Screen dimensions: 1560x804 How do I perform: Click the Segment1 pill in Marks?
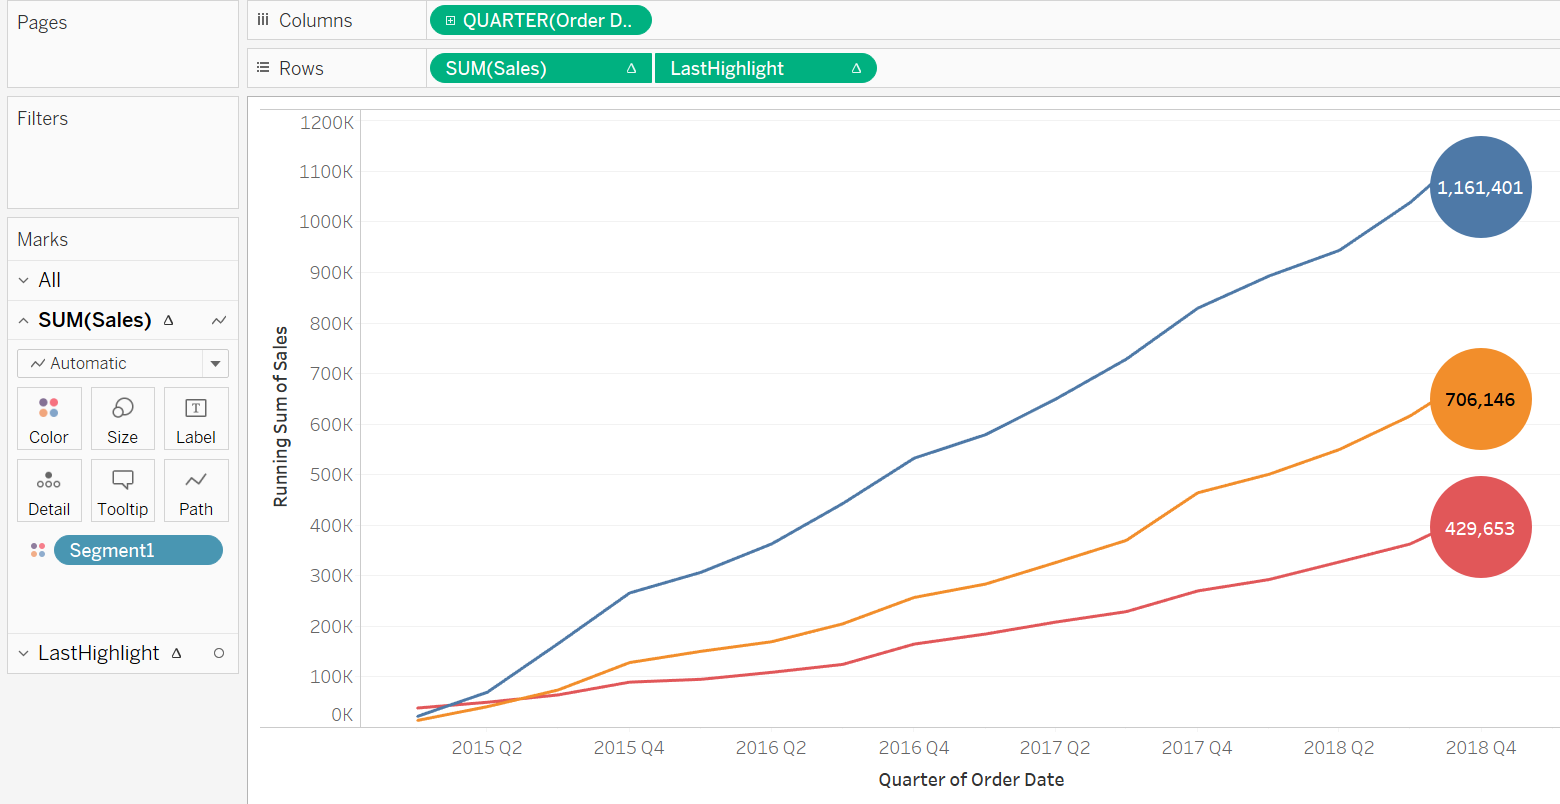pos(138,550)
